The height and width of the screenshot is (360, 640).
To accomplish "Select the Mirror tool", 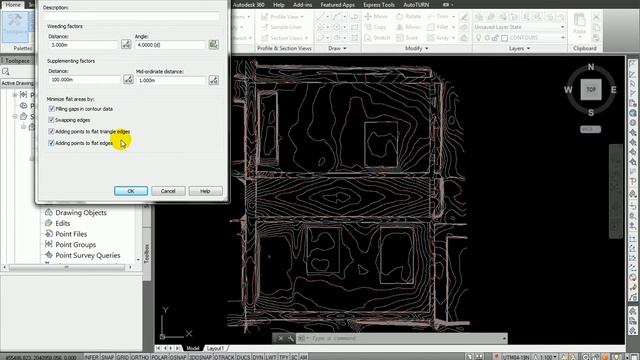I will 408,27.
